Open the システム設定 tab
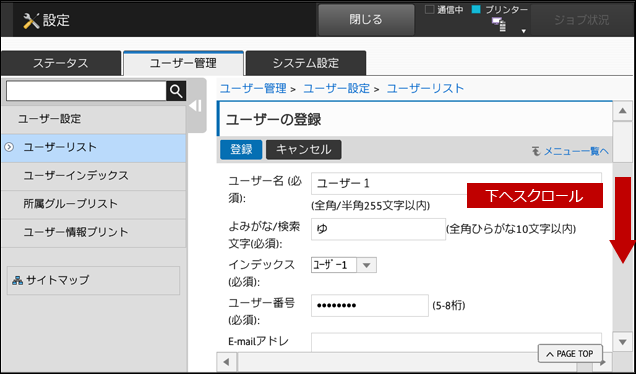The width and height of the screenshot is (636, 374). [x=306, y=63]
